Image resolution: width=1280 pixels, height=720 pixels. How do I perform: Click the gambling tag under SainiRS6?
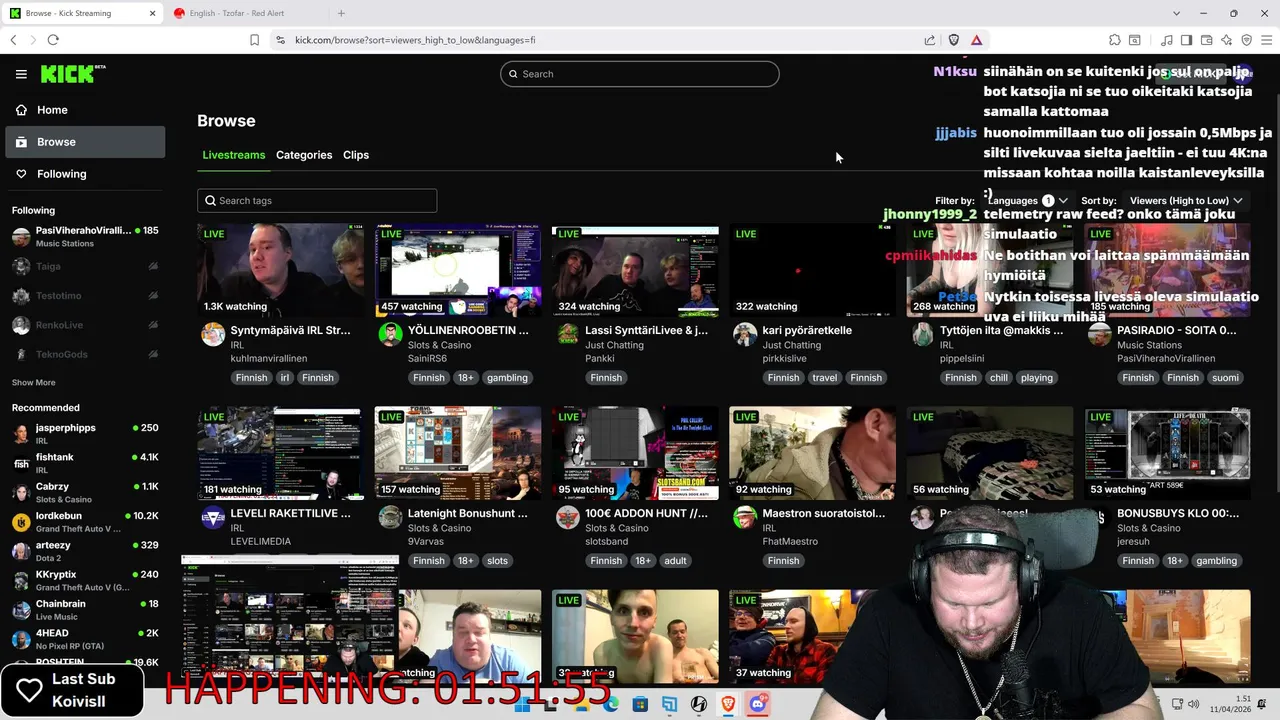click(x=507, y=378)
